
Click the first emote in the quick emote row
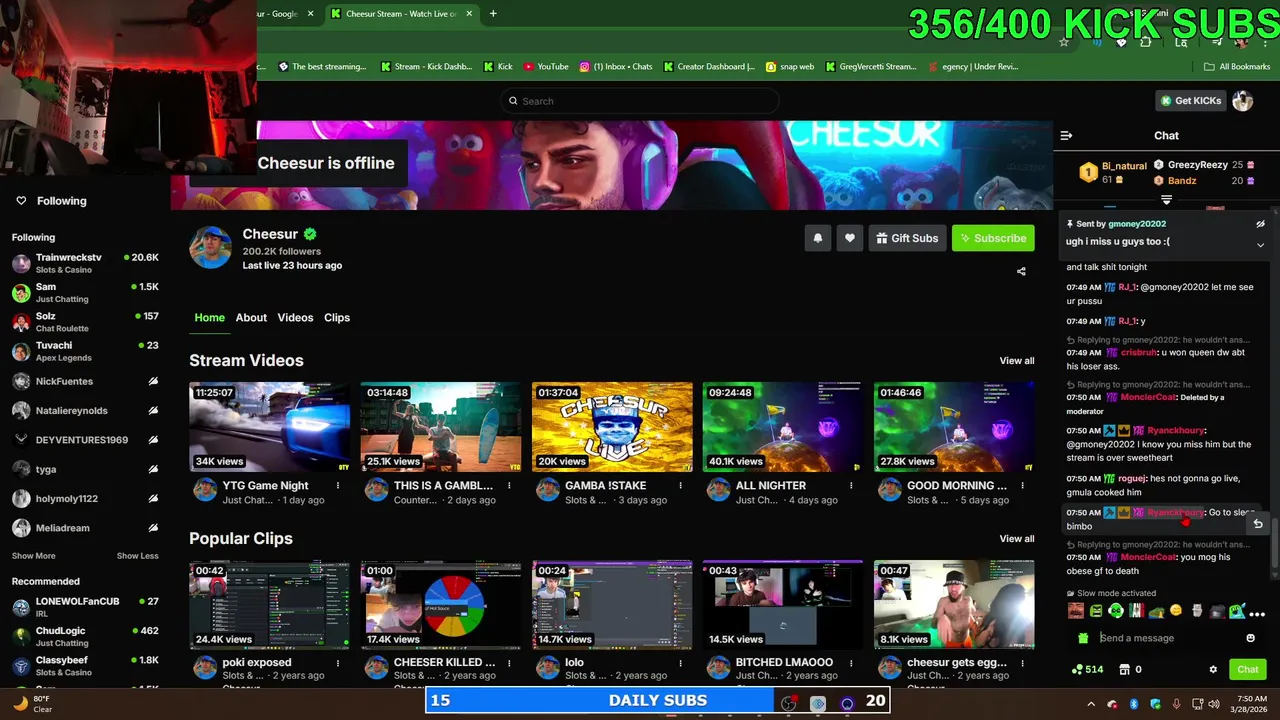pyautogui.click(x=1076, y=611)
